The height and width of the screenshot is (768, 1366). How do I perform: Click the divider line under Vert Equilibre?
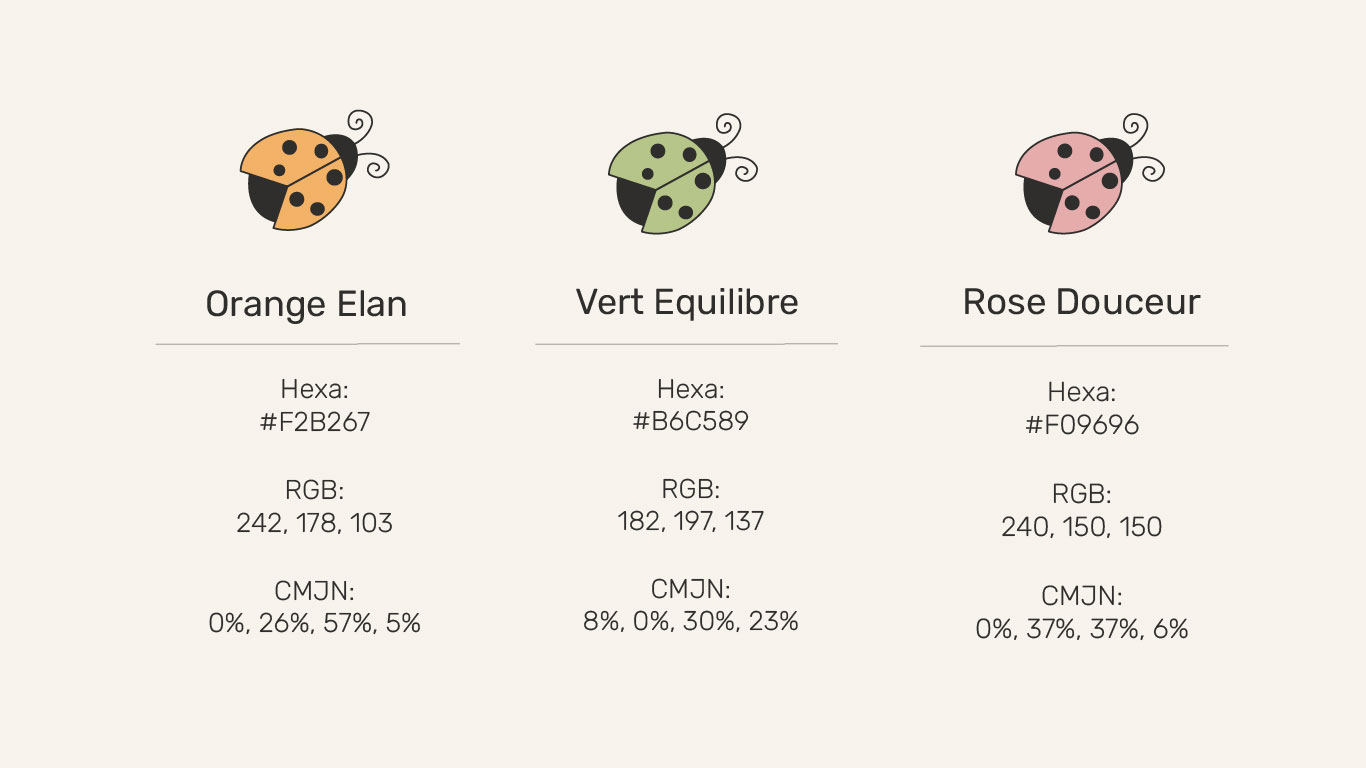coord(686,344)
